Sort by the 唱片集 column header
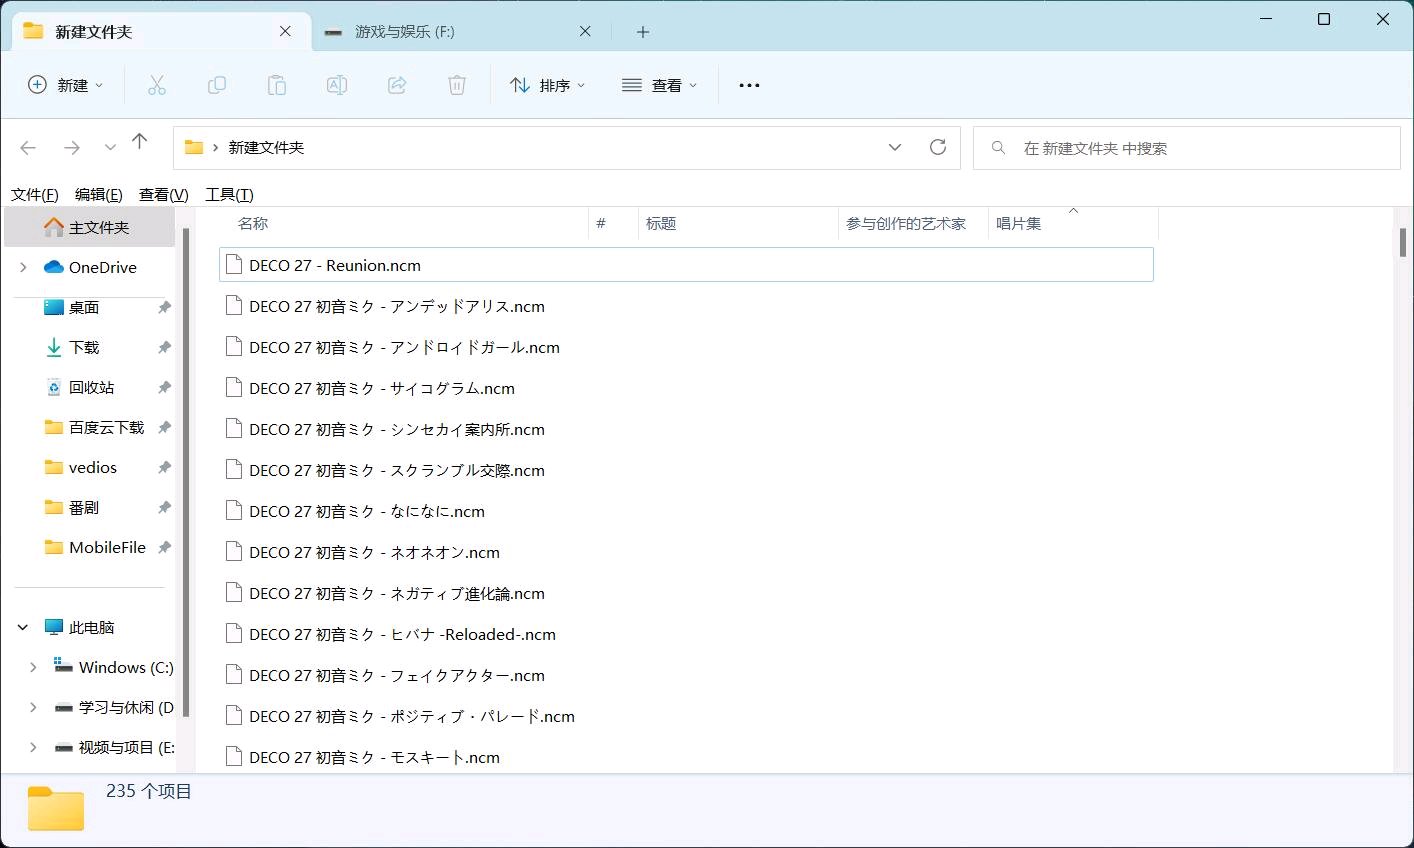This screenshot has height=848, width=1414. 1073,223
